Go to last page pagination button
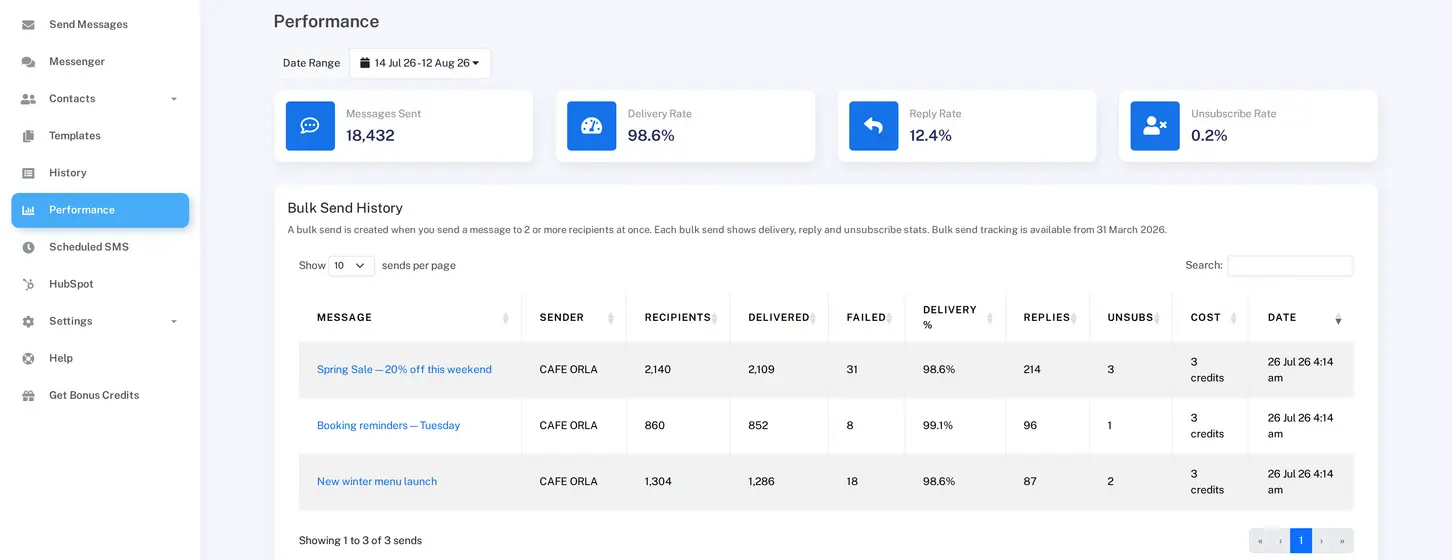 click(x=1342, y=541)
